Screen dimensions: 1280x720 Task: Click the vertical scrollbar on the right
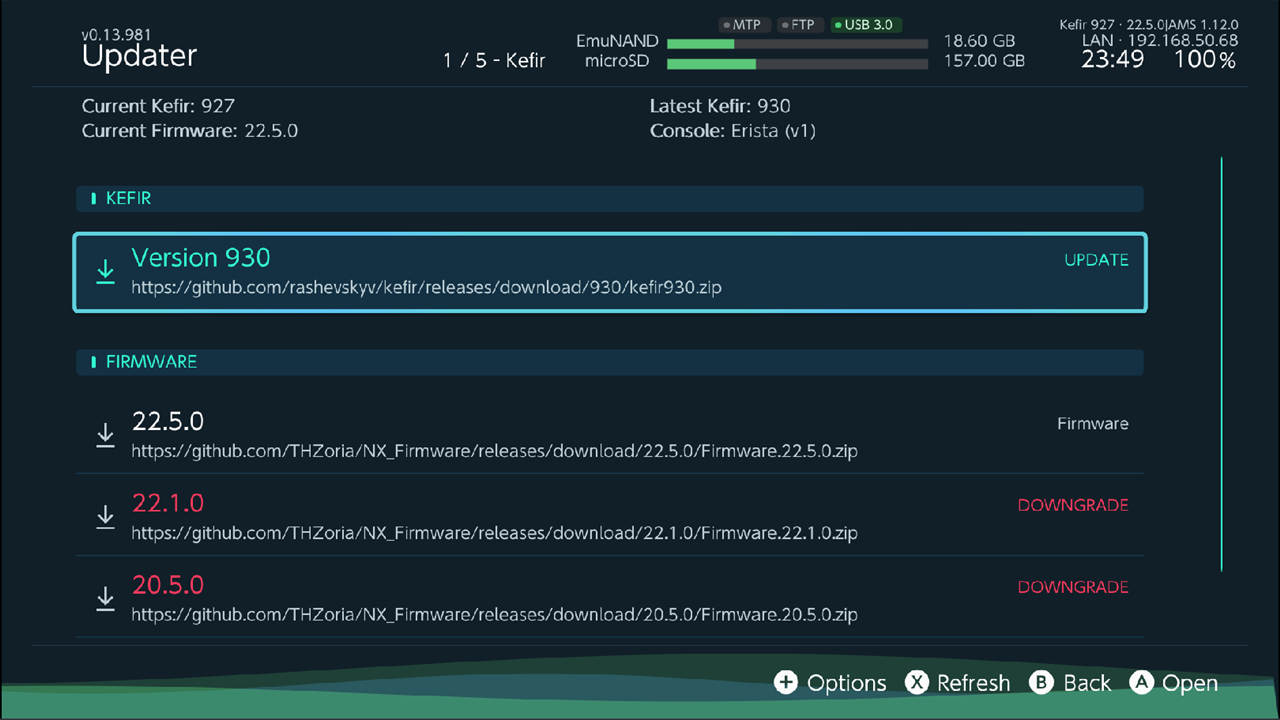[x=1221, y=364]
